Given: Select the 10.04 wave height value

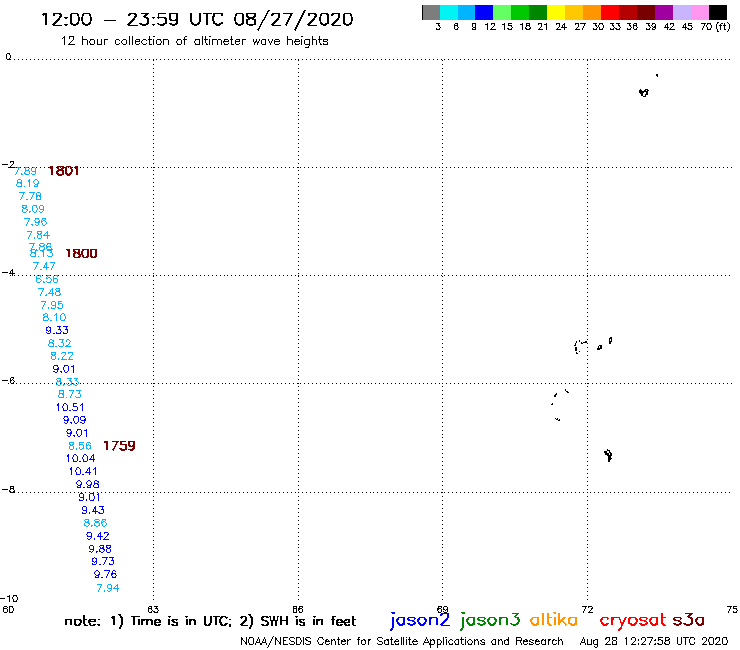Looking at the screenshot, I should point(80,458).
